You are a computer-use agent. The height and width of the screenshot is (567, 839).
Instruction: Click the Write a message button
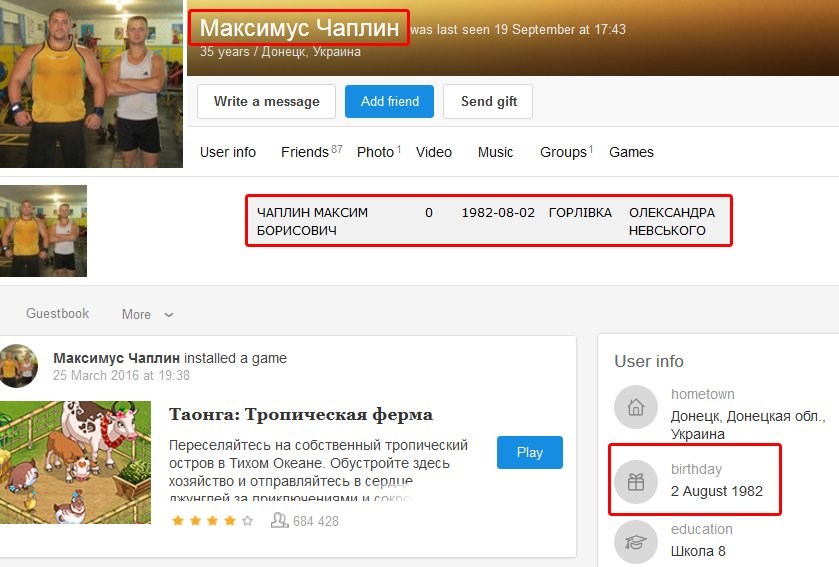click(x=266, y=101)
